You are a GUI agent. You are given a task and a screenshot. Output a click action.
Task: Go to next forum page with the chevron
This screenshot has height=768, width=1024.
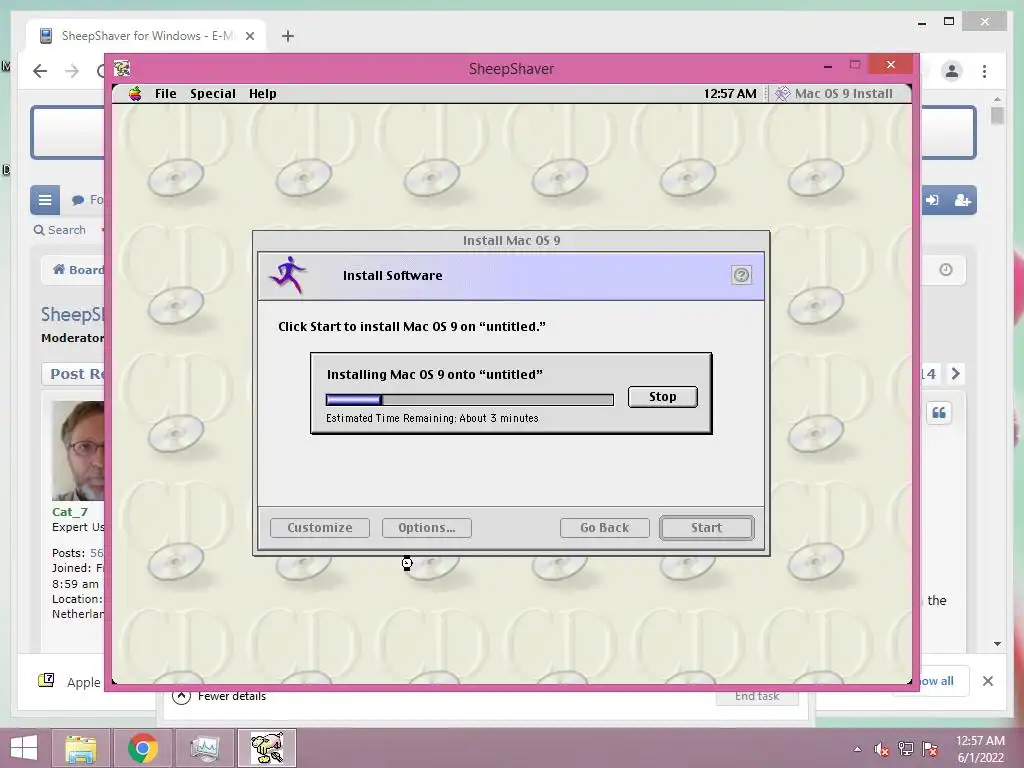[955, 374]
